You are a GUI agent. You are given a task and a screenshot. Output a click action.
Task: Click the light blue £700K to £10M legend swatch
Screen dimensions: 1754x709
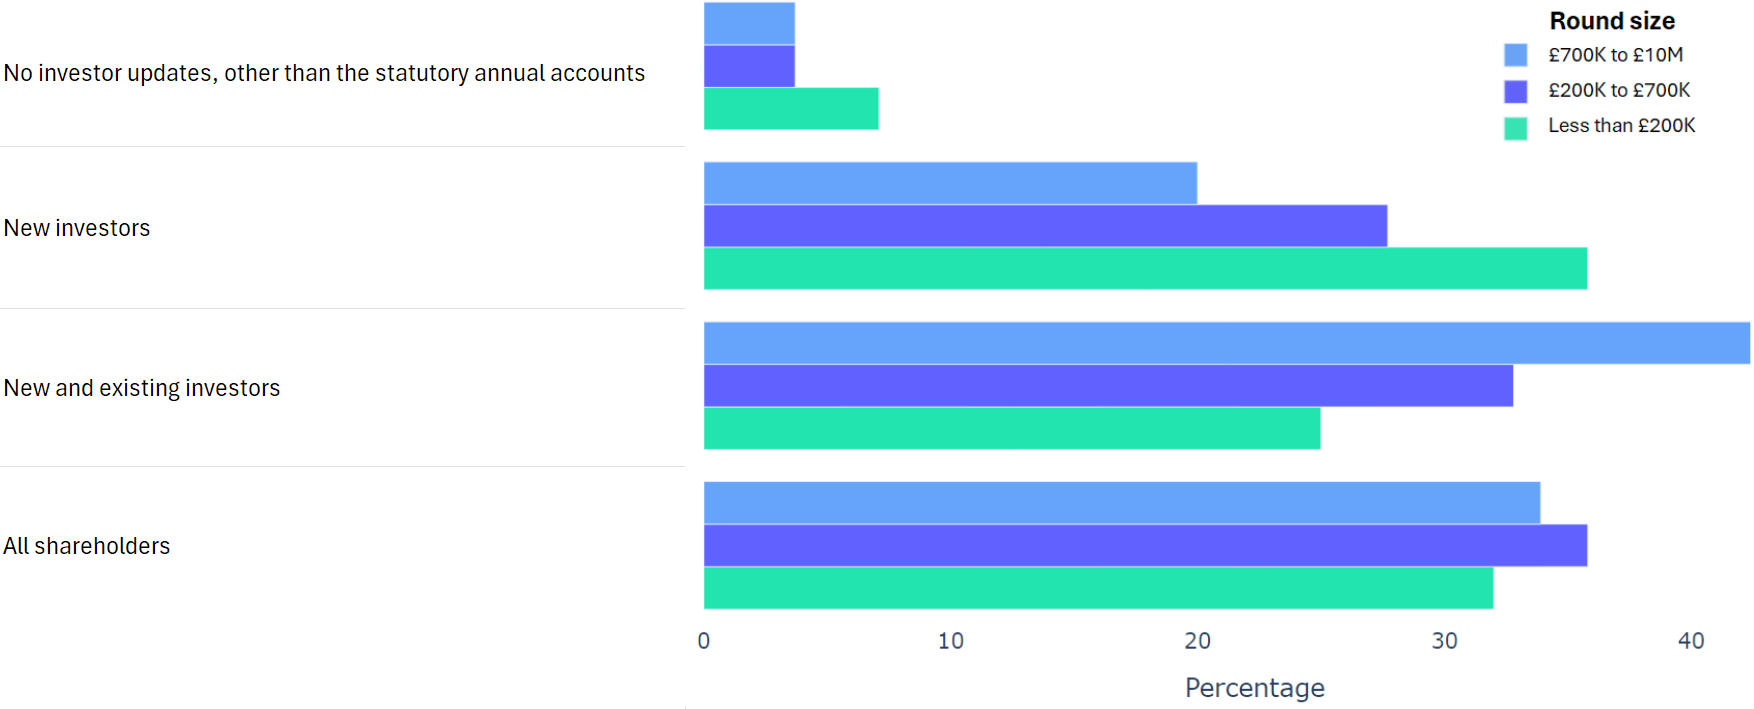click(1515, 55)
